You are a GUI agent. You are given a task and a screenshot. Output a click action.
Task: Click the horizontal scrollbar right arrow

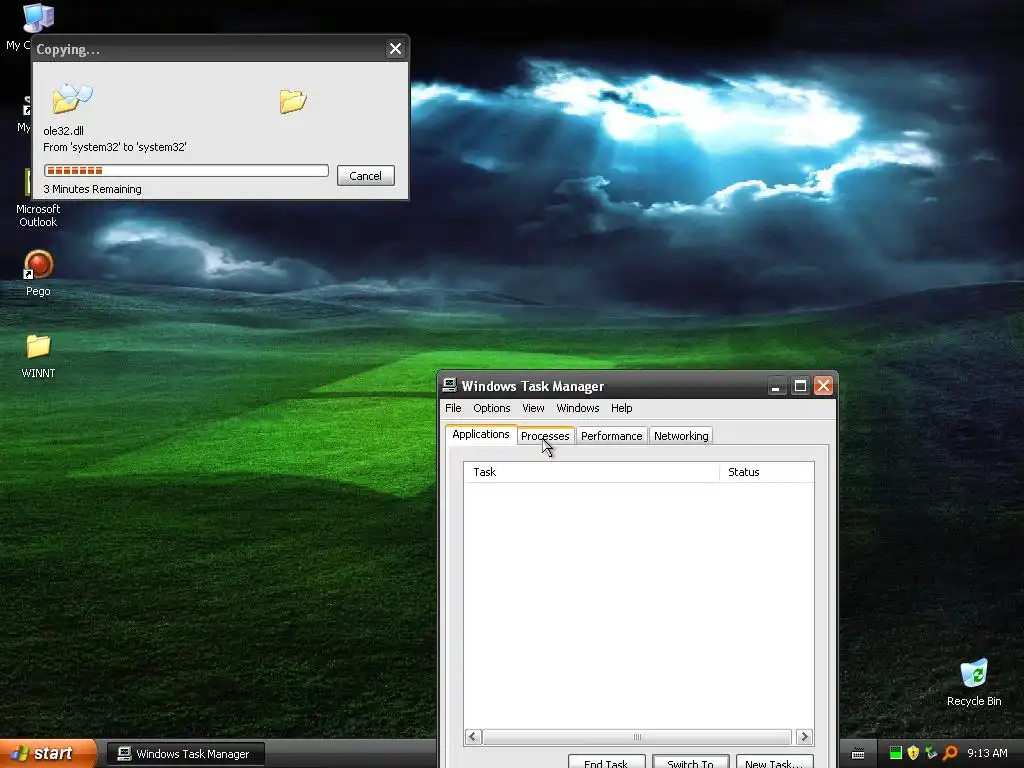(x=805, y=737)
